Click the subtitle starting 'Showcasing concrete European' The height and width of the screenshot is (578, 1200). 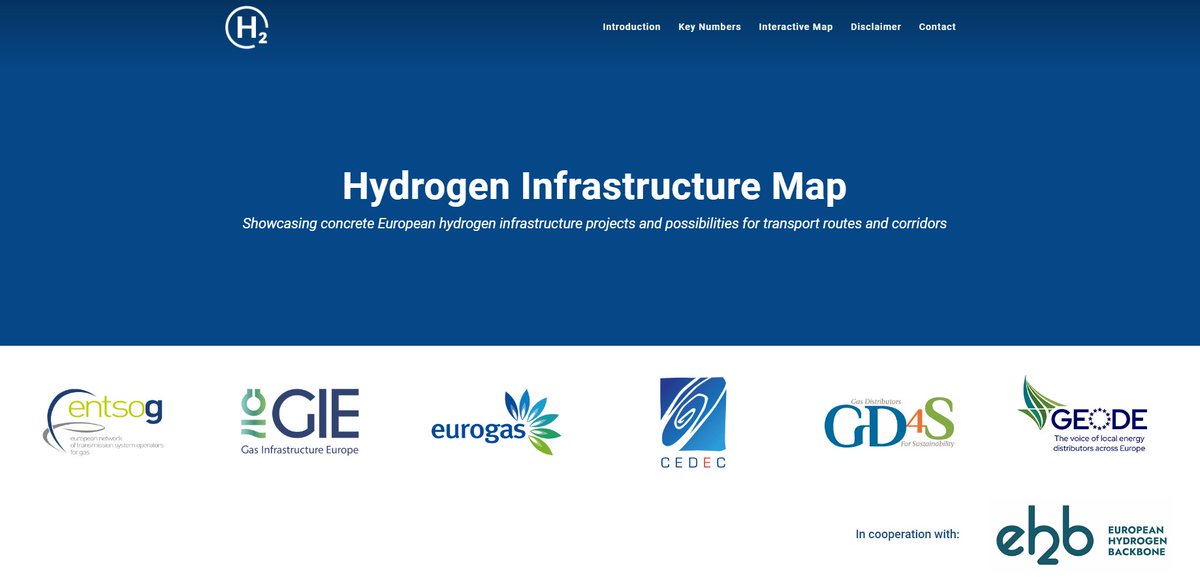(594, 223)
